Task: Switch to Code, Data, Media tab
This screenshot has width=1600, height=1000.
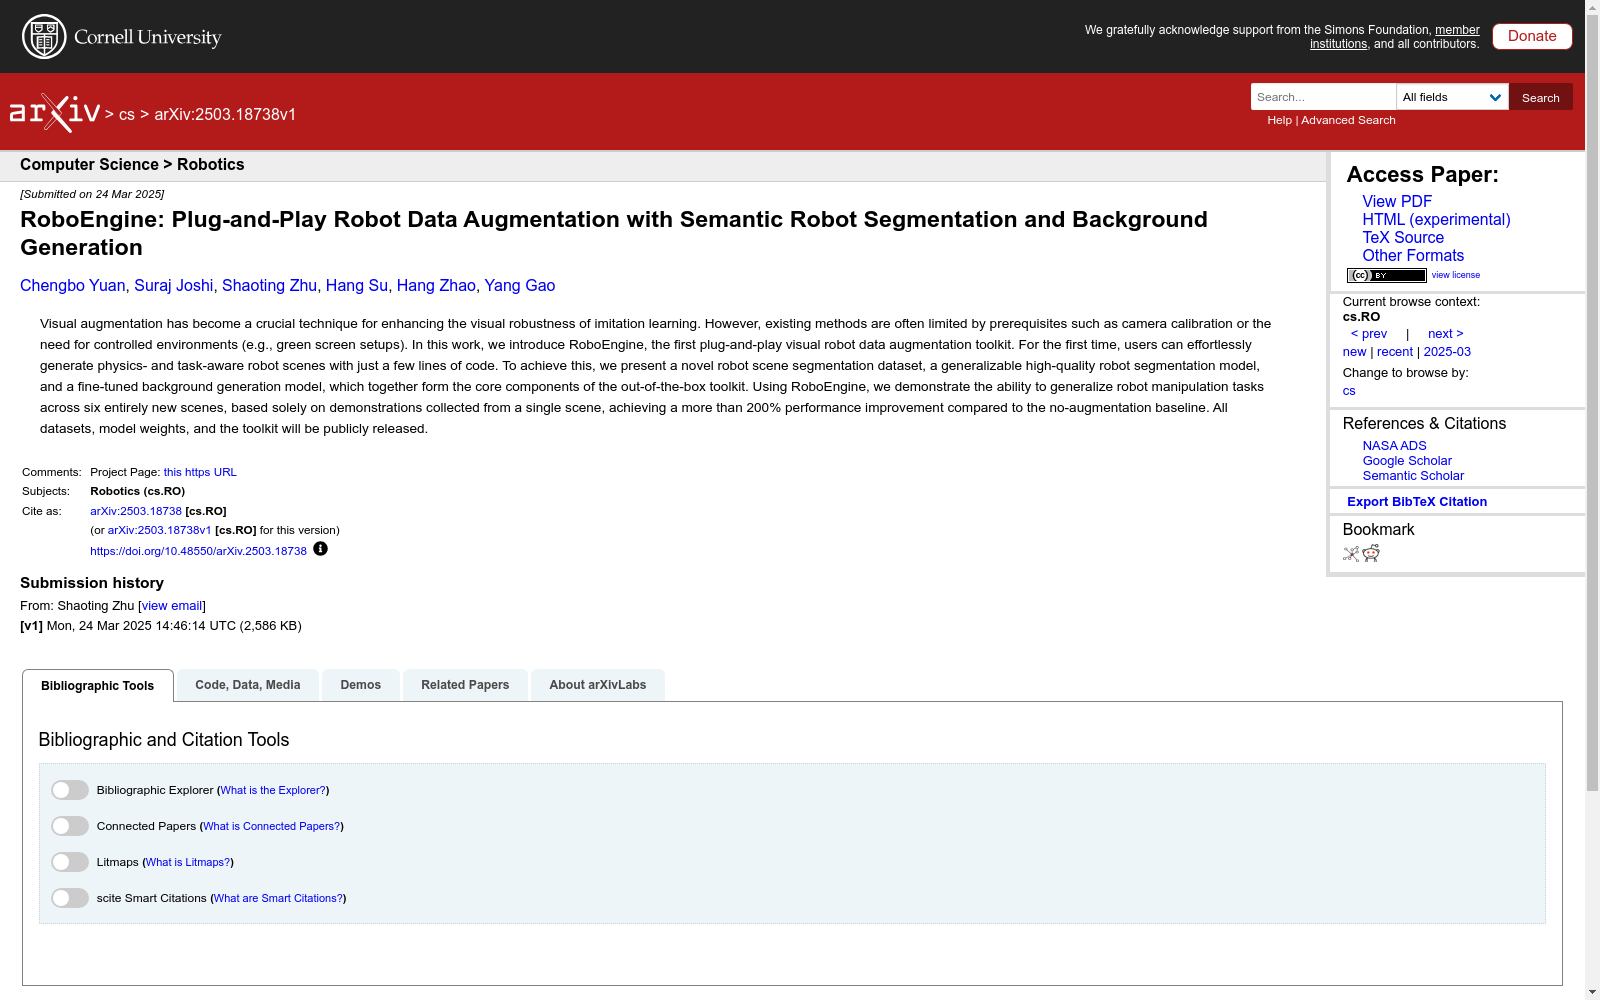Action: coord(248,685)
